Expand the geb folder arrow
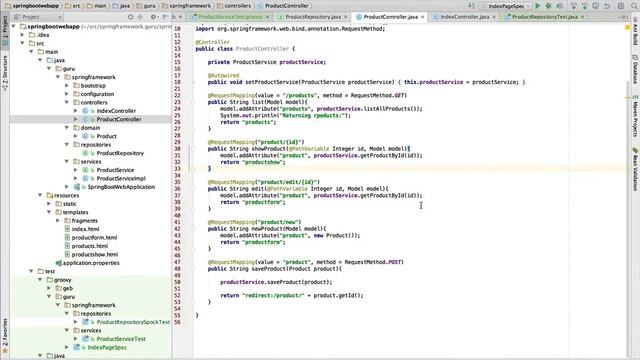This screenshot has height=360, width=640. point(49,288)
